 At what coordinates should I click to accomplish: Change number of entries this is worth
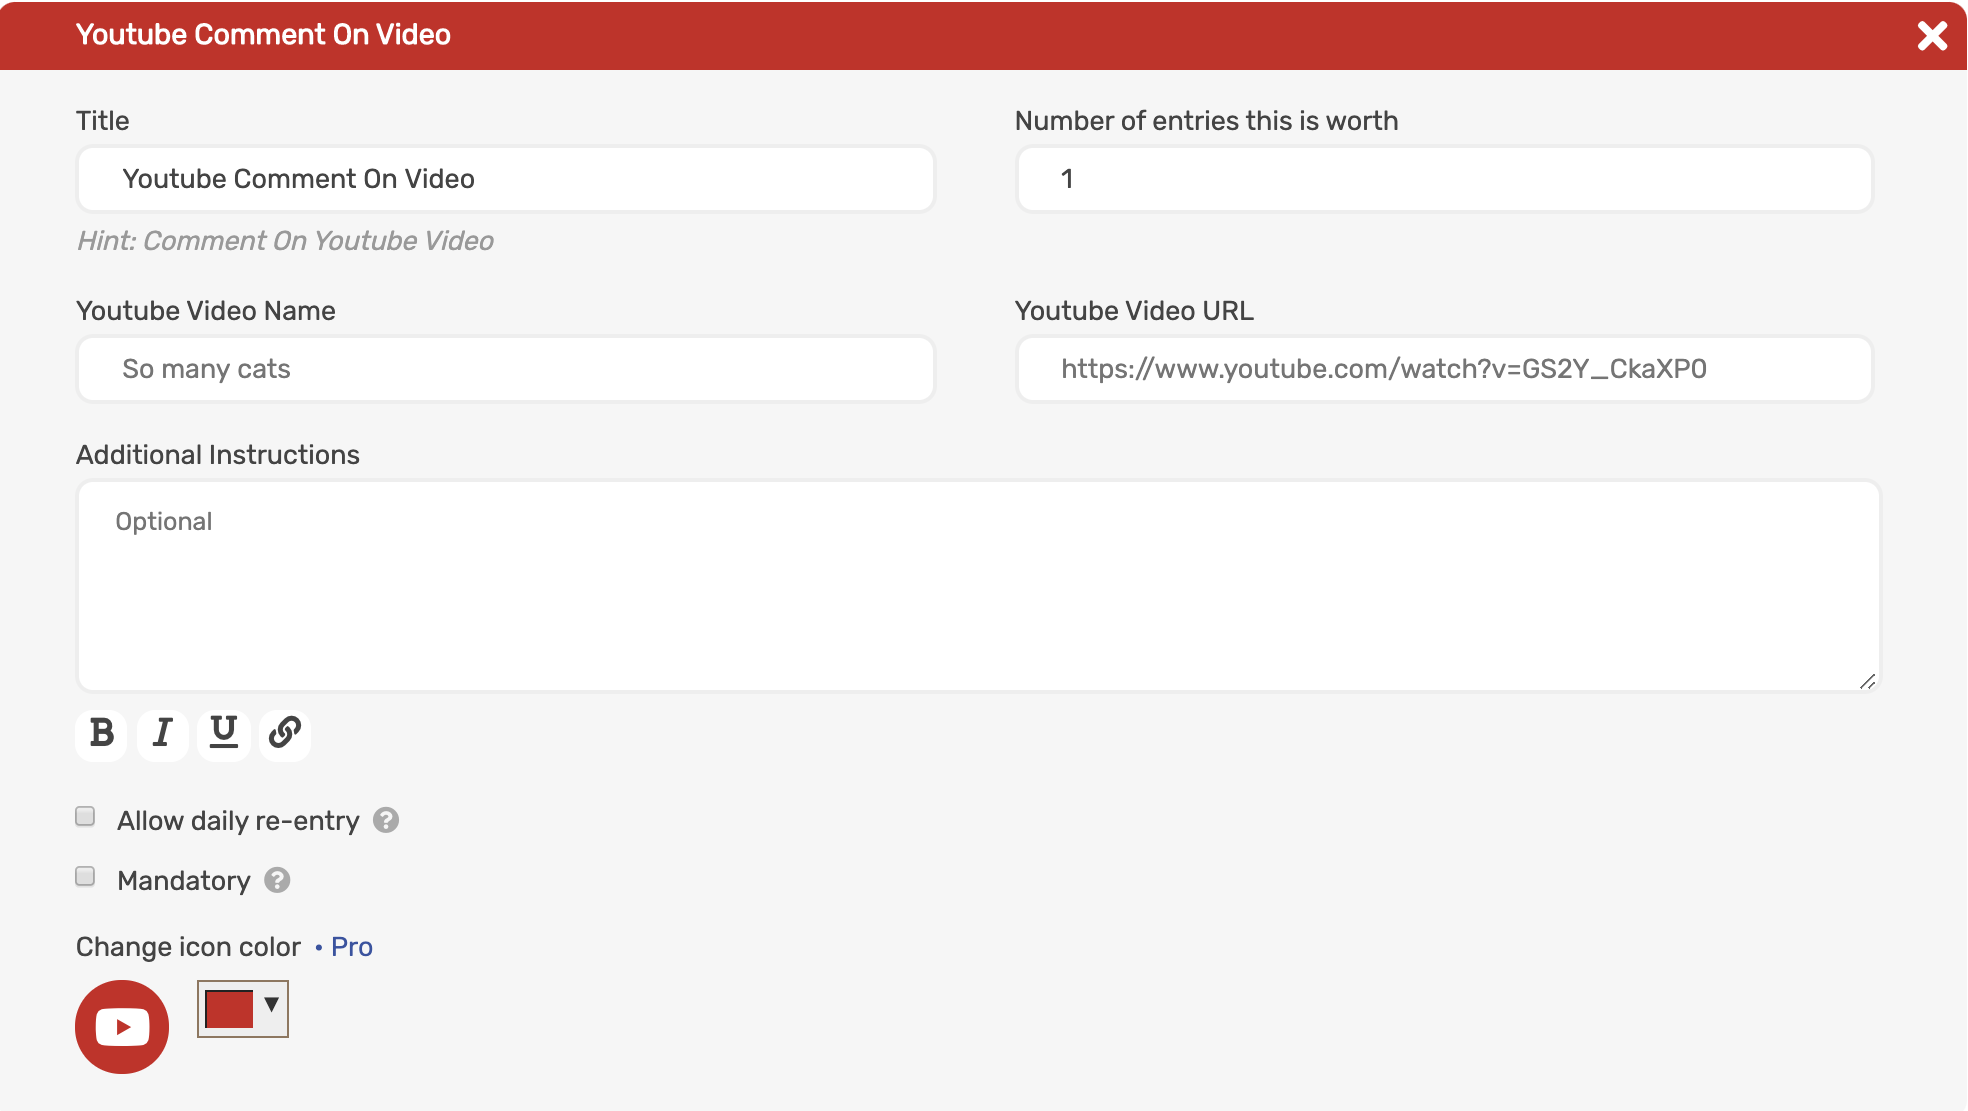coord(1443,179)
